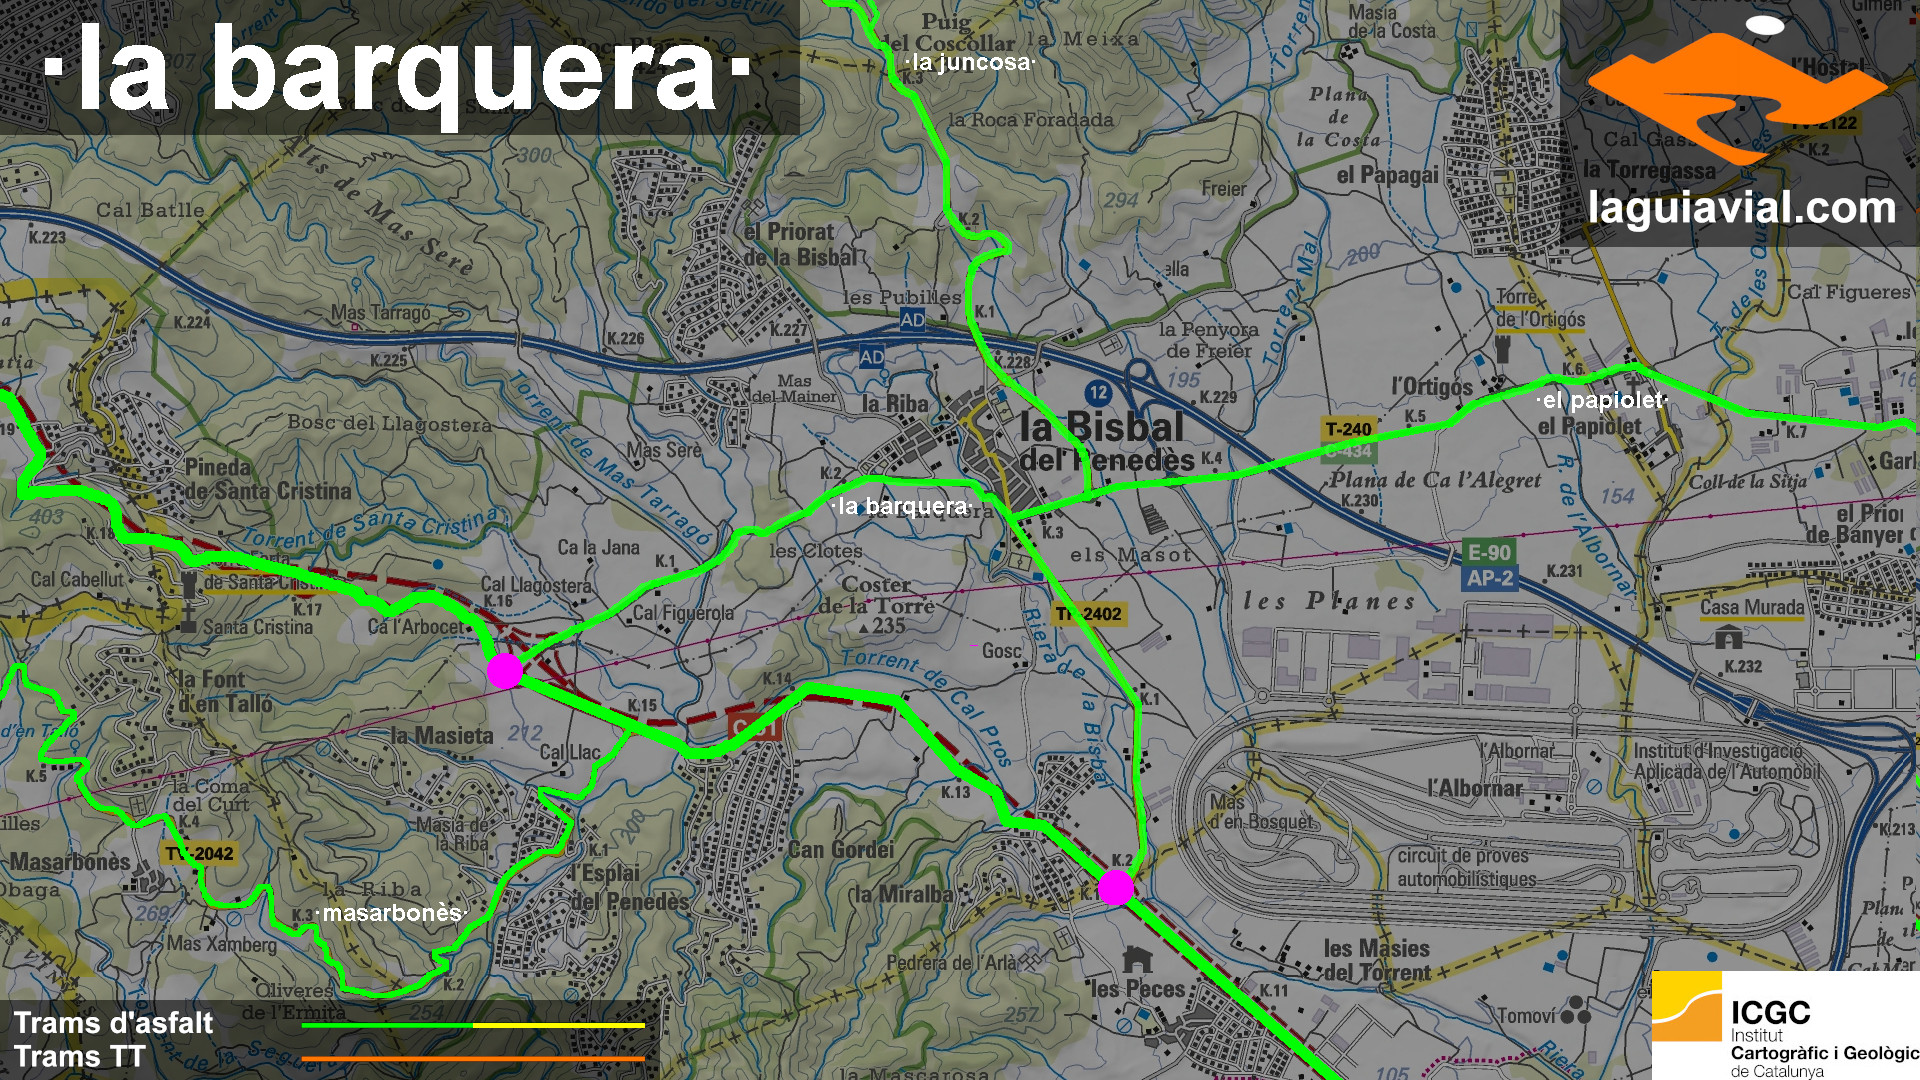
Task: Select the white '·masarbonès·' route label
Action: coord(392,913)
